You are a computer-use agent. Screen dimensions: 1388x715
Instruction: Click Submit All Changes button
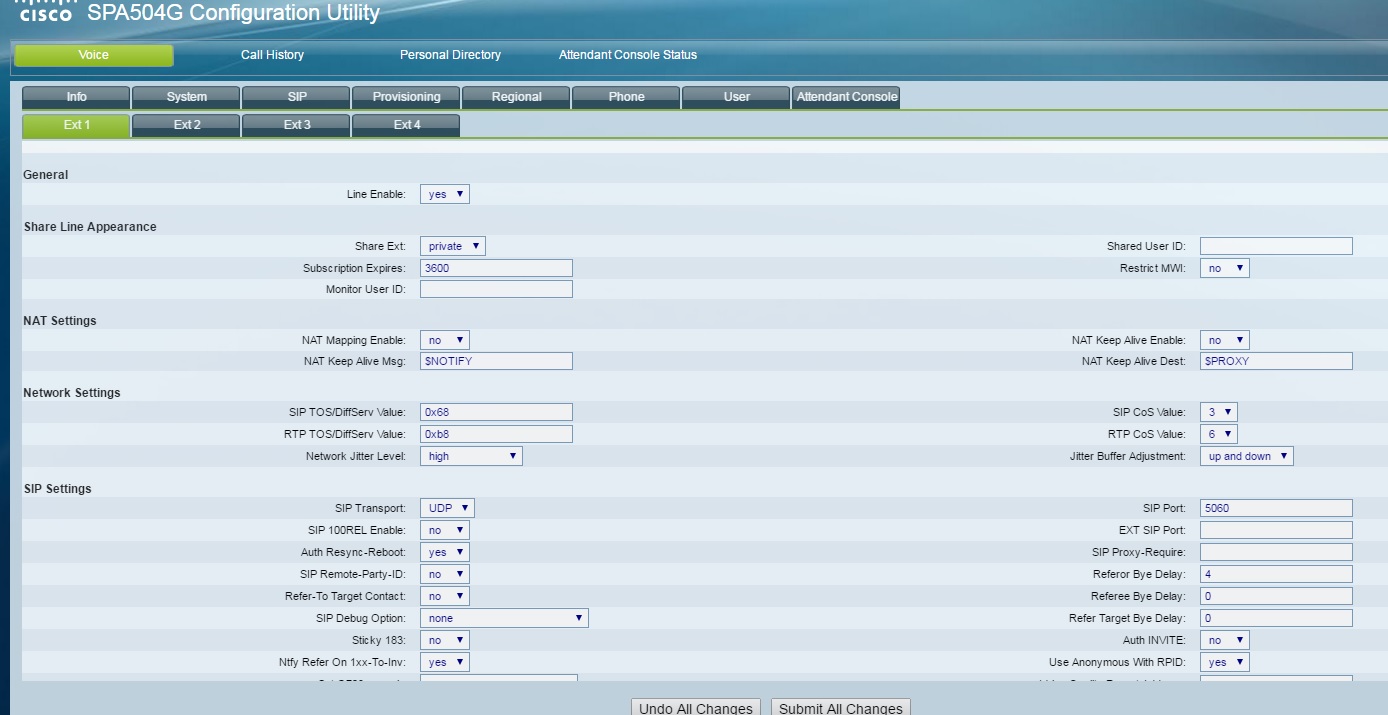841,707
